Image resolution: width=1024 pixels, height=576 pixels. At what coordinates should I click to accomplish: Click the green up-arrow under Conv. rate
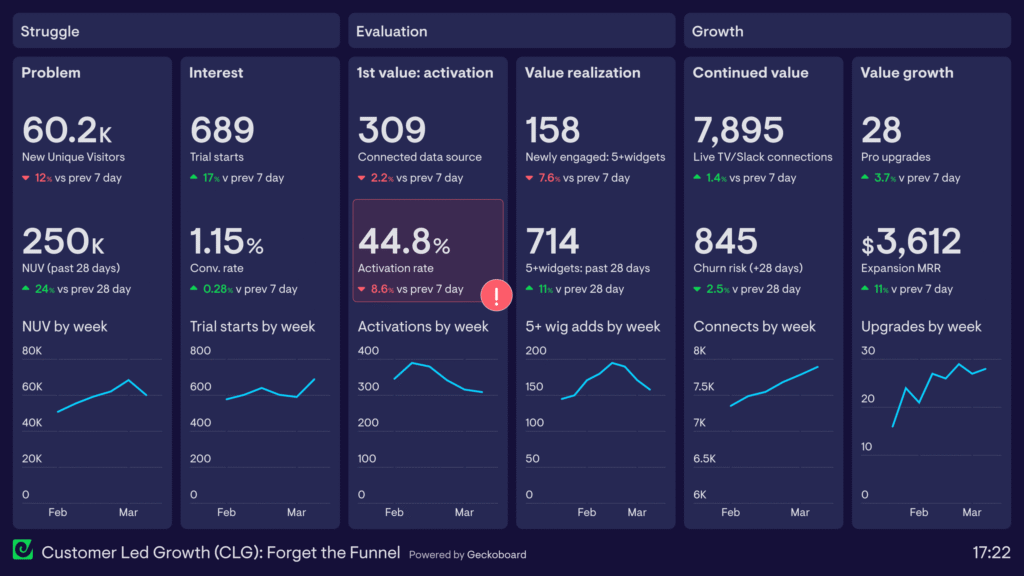194,289
